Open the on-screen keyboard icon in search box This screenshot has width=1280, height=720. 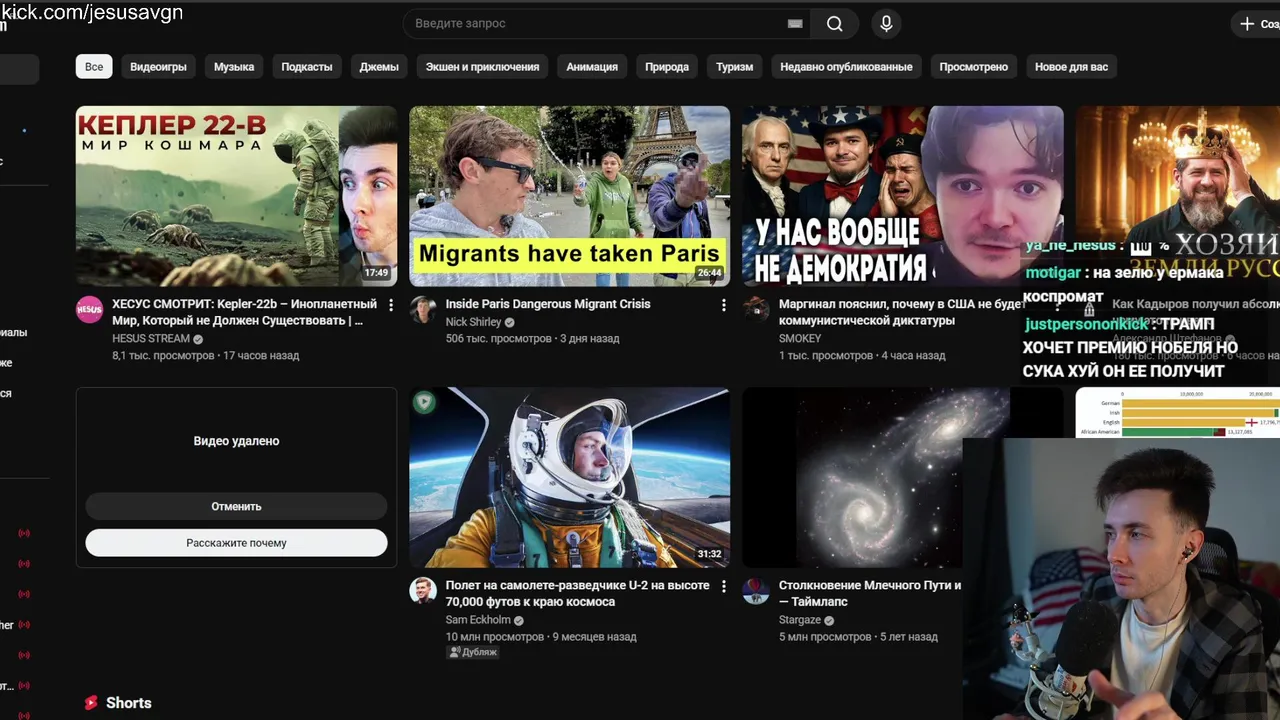795,24
